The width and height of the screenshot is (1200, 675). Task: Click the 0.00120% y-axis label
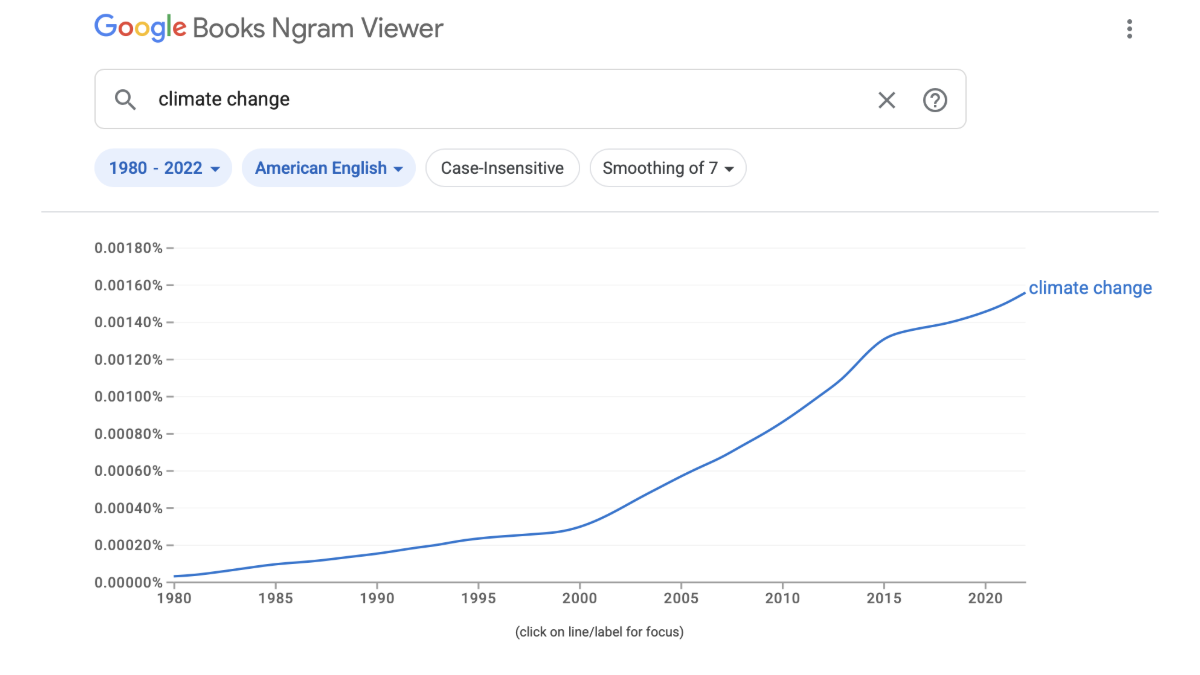128,359
